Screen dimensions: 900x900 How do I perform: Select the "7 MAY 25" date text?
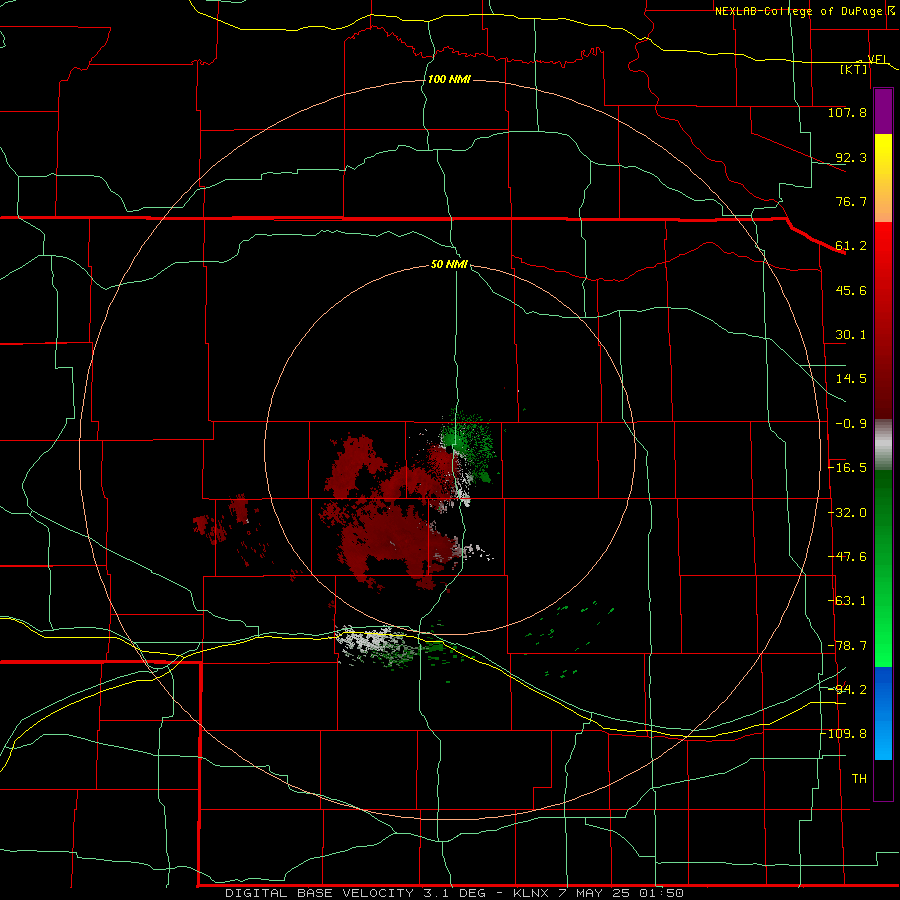point(594,893)
